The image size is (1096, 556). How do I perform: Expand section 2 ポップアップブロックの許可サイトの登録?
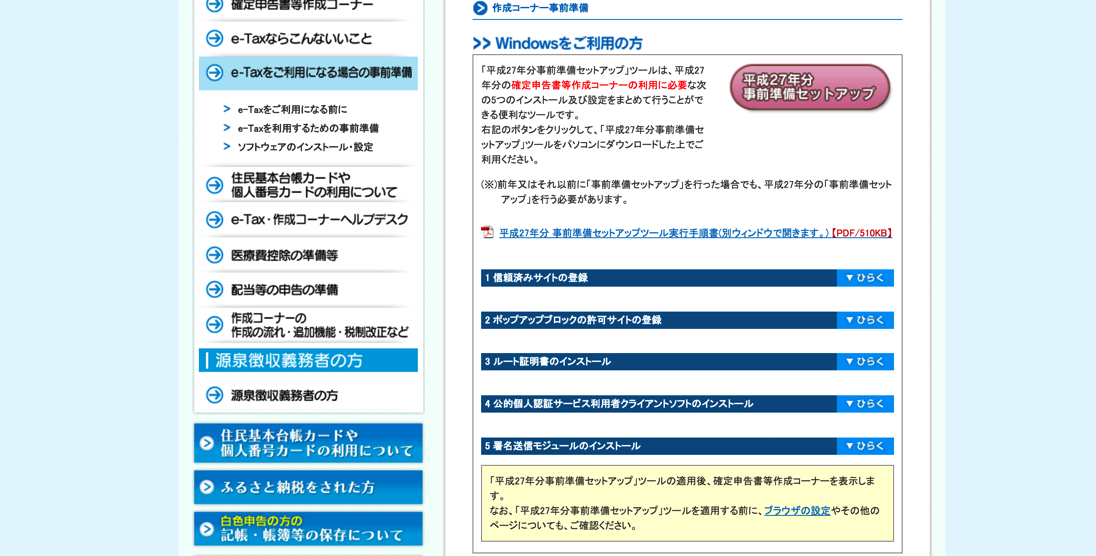(865, 320)
